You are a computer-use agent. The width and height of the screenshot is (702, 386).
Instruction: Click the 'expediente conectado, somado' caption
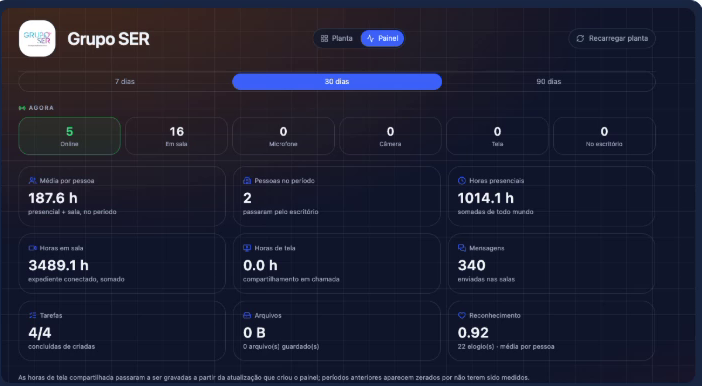pos(77,279)
